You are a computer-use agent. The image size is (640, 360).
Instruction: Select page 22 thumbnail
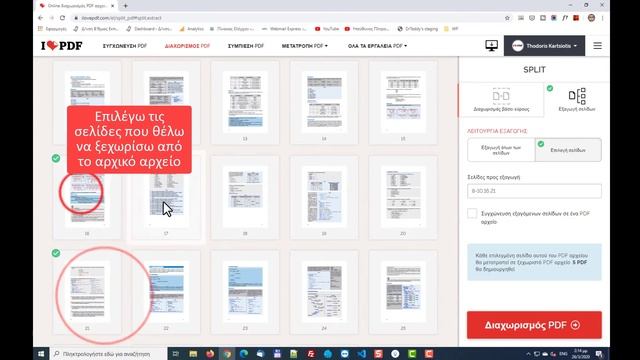[166, 292]
